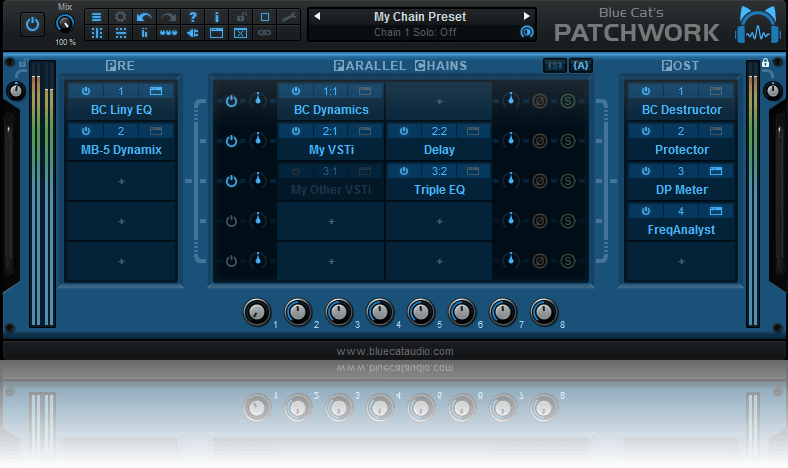Toggle power of Triple EQ slot 3:2
Screen dimensions: 788x468
404,171
